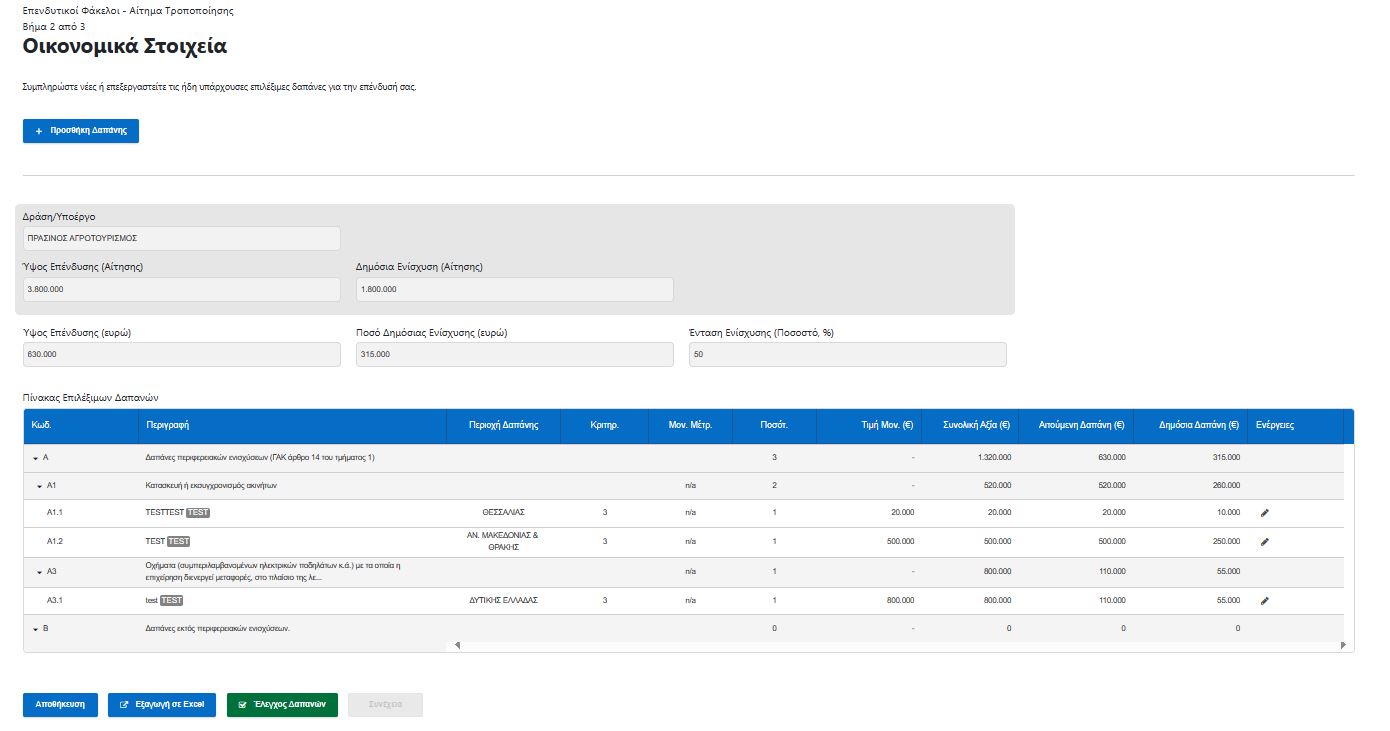1390x731 pixels.
Task: Click Ποσό Δημόσιας Ενίσχυσης field 315.000
Action: tap(514, 355)
